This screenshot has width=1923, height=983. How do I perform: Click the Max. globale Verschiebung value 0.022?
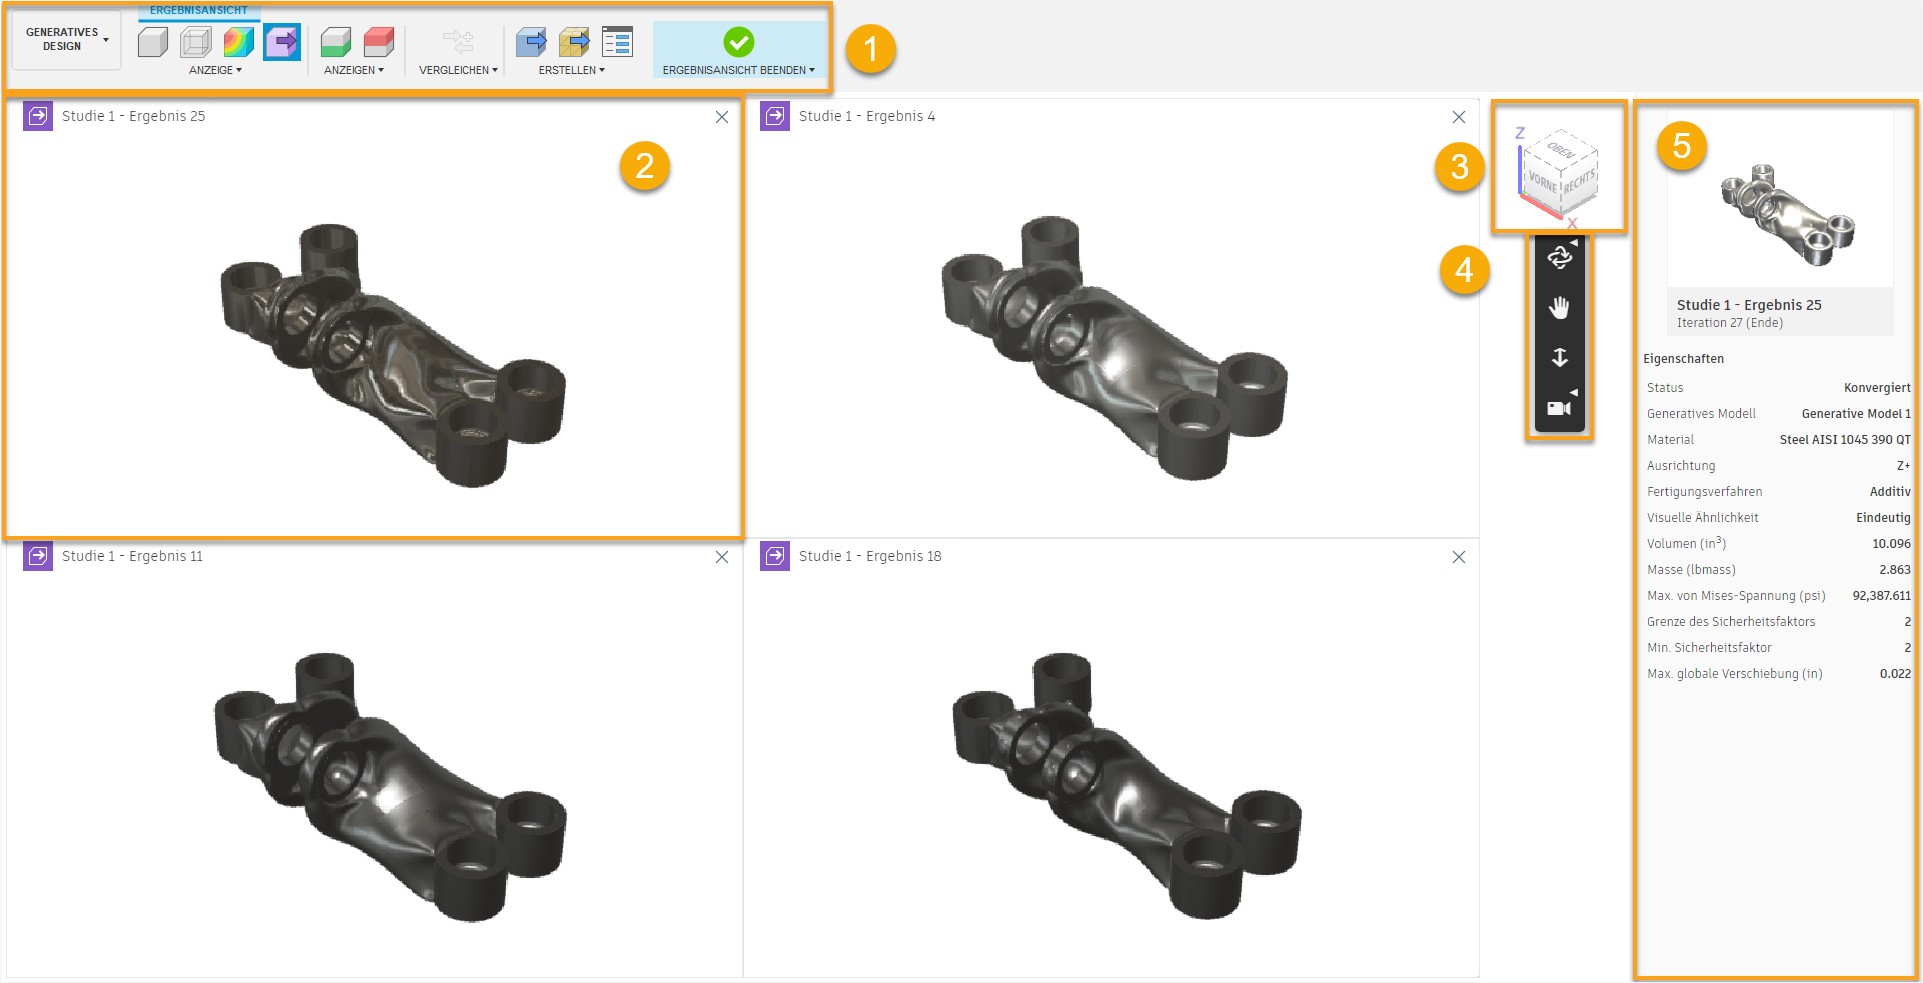[x=1895, y=674]
